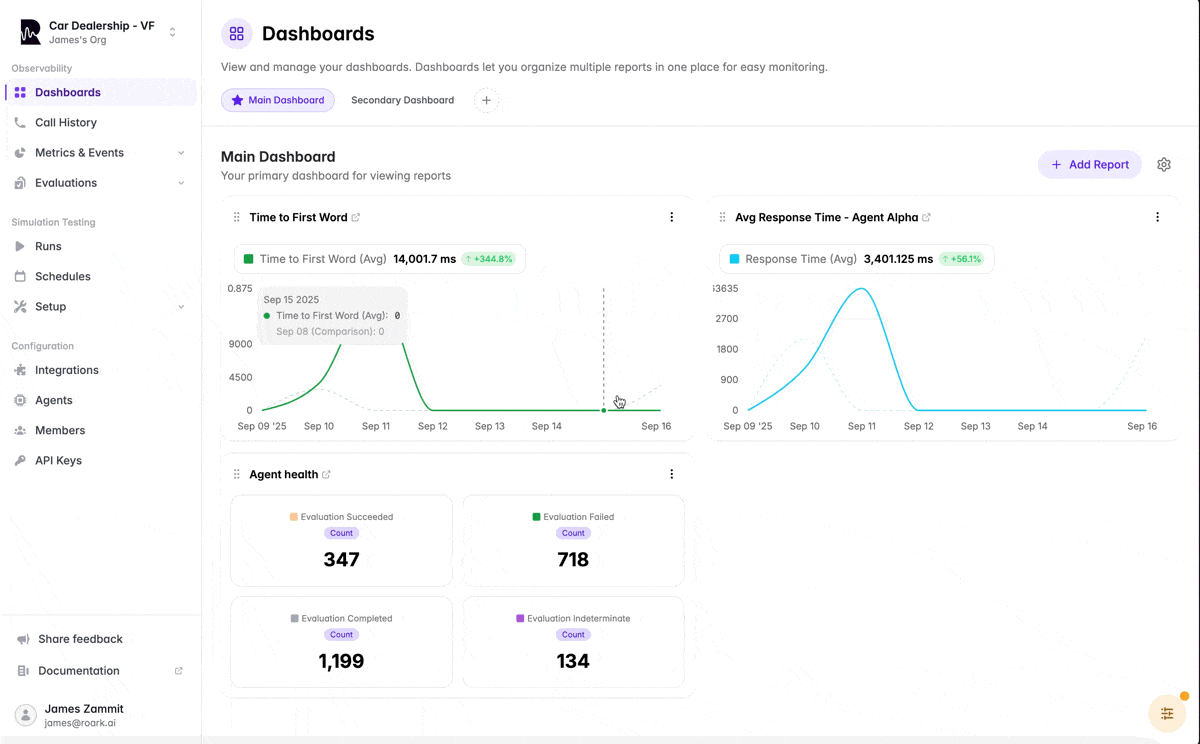The height and width of the screenshot is (744, 1200).
Task: Click the +56.1% change badge
Action: click(962, 259)
